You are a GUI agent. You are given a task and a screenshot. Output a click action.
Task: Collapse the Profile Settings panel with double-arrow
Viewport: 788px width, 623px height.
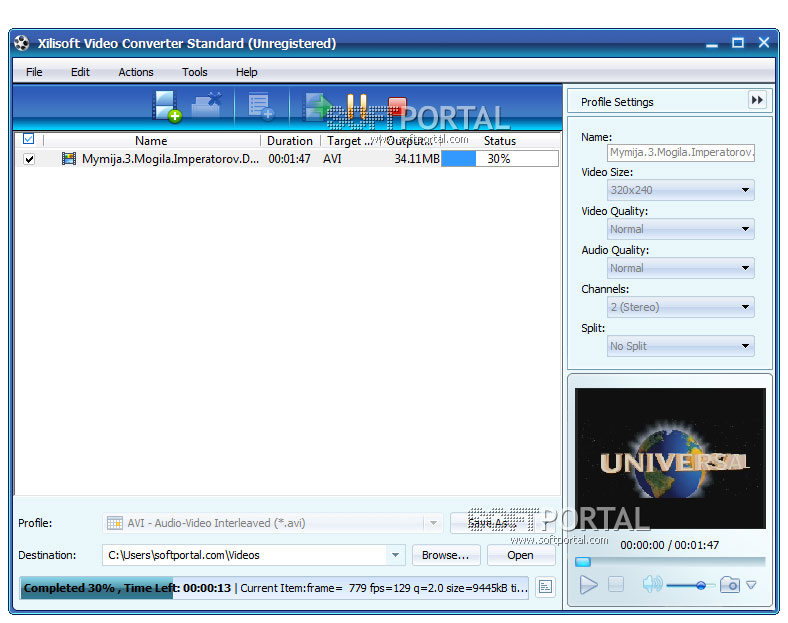757,100
